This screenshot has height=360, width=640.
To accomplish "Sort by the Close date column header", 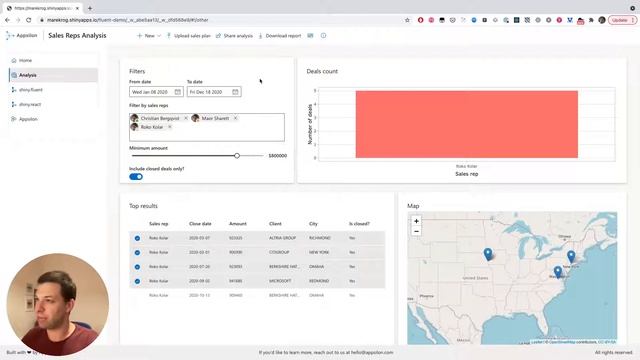I will pos(200,224).
